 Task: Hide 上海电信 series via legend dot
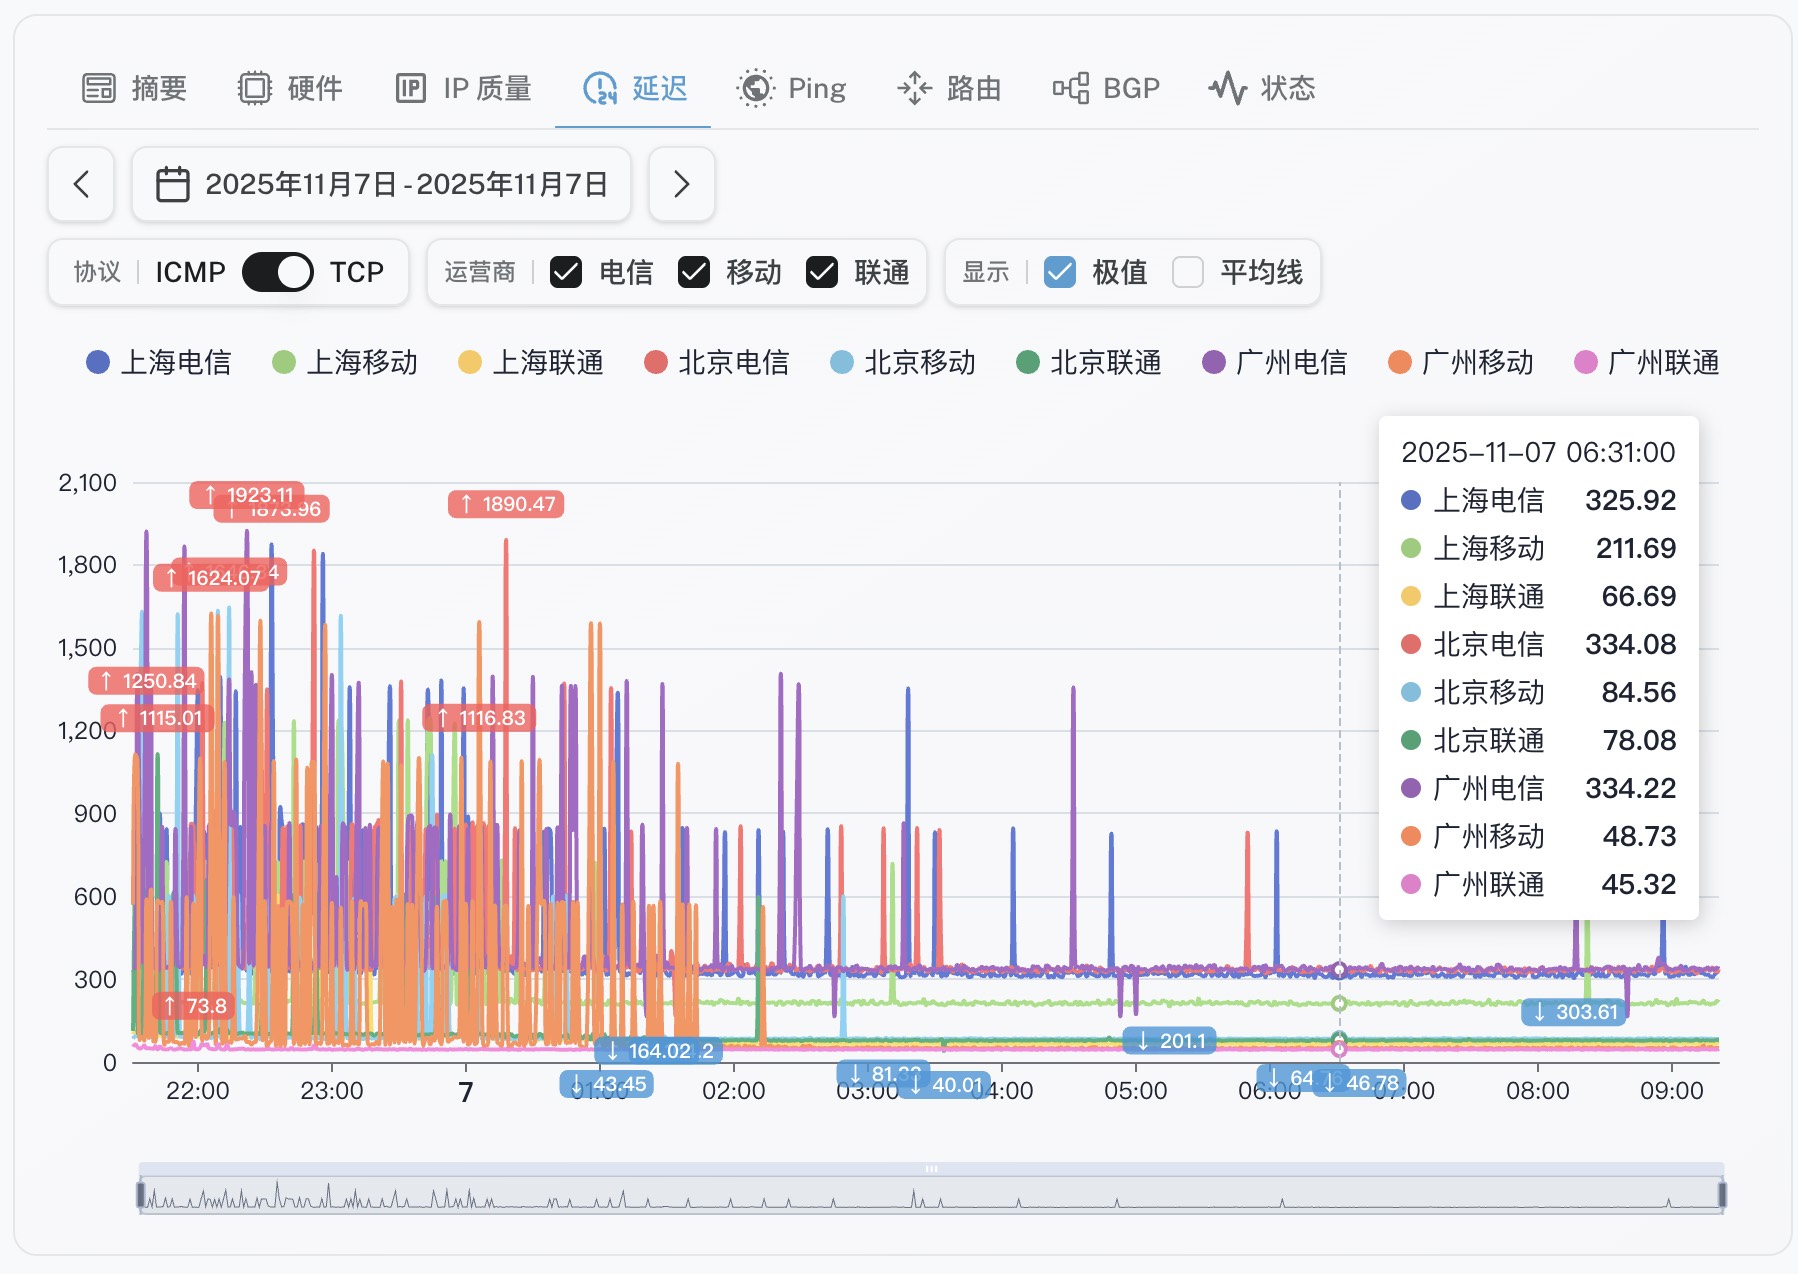pos(98,362)
